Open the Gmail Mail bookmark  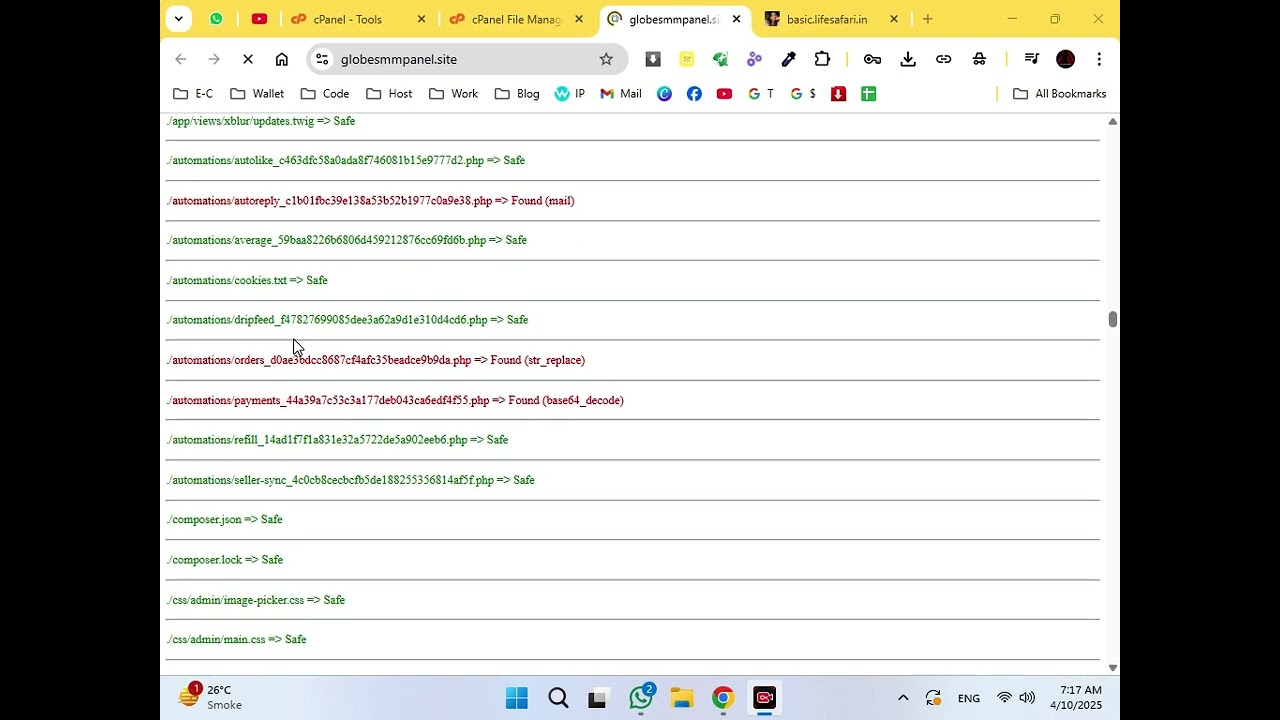621,94
